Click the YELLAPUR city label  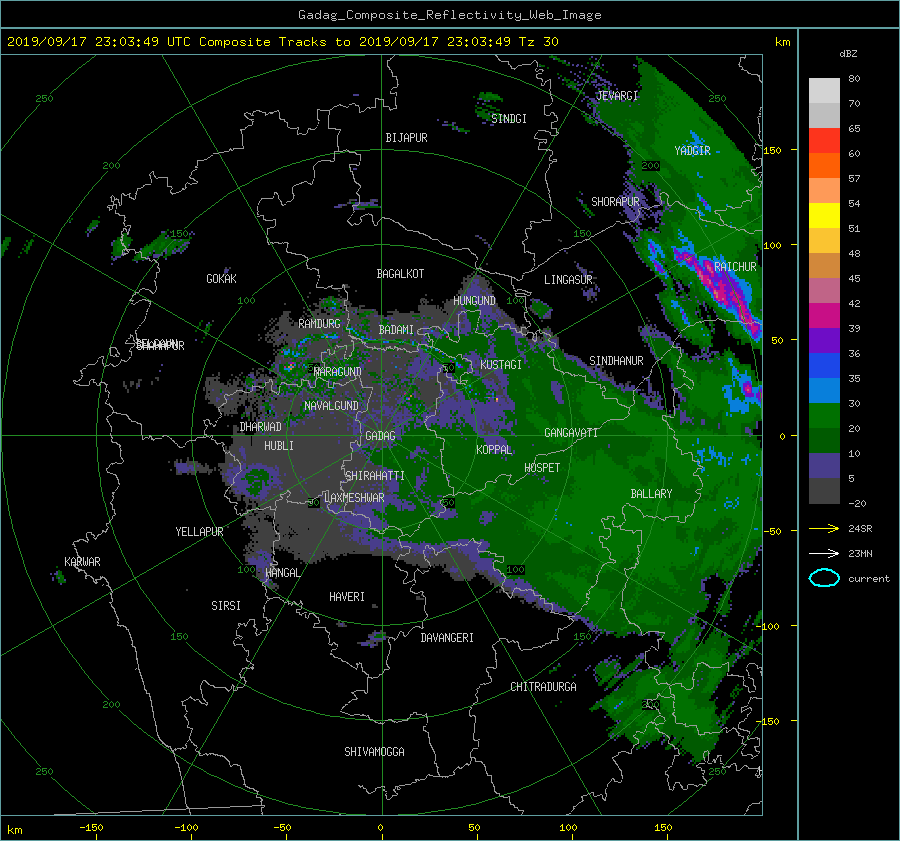(x=199, y=532)
